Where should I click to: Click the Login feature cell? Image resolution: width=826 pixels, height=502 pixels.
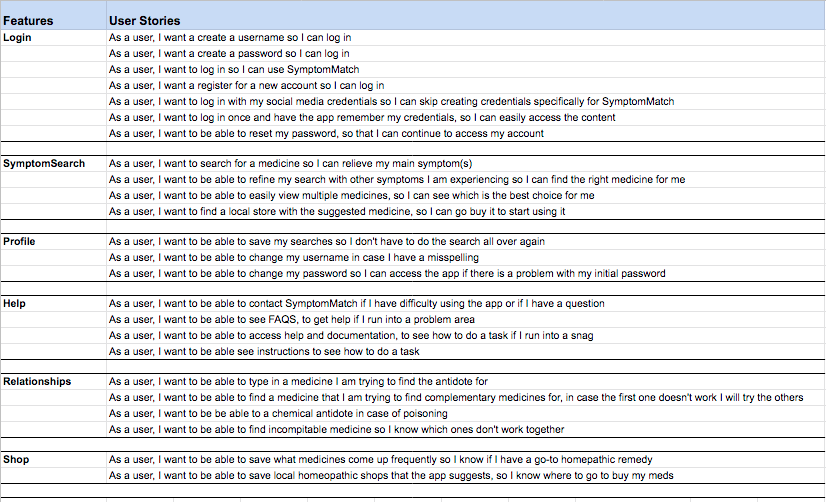pos(53,37)
